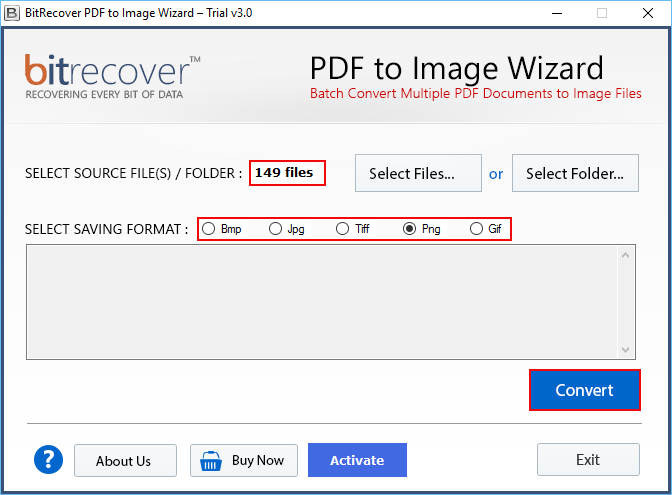The image size is (672, 495).
Task: Activate the software license
Action: pos(357,460)
